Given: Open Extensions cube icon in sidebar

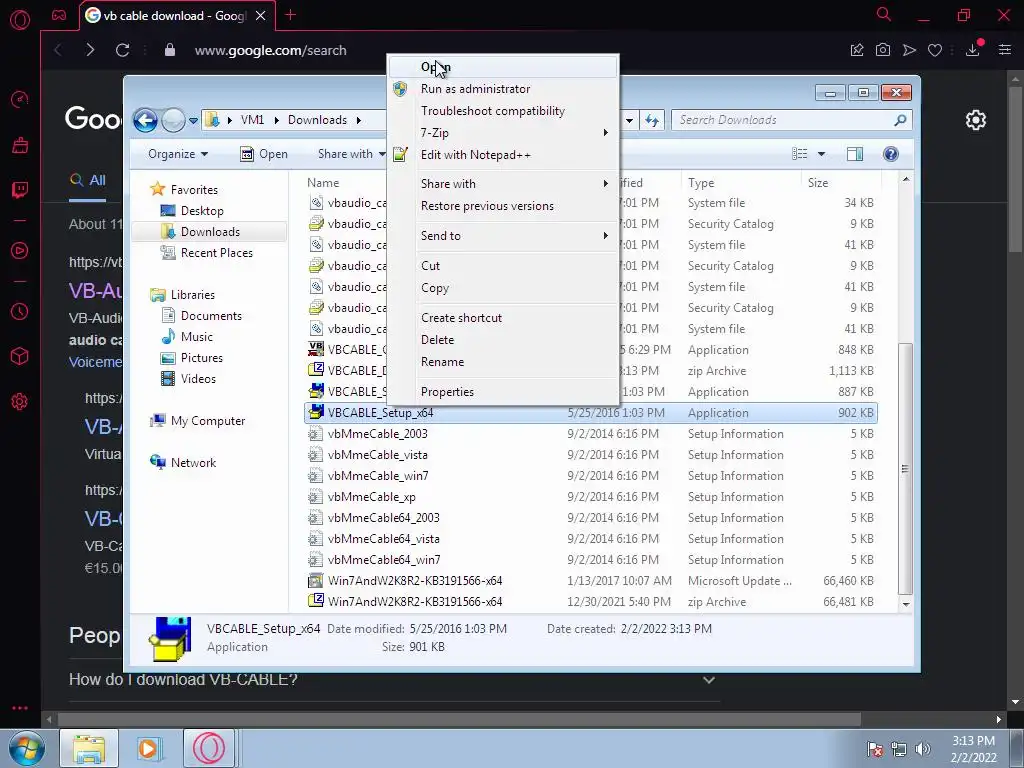Looking at the screenshot, I should (x=20, y=356).
